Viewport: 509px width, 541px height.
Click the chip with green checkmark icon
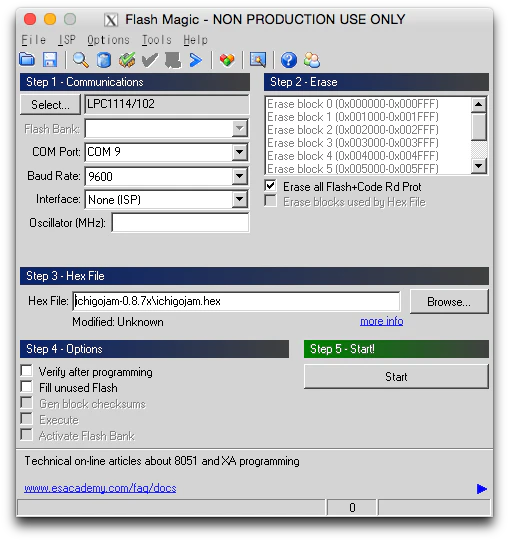[x=127, y=60]
